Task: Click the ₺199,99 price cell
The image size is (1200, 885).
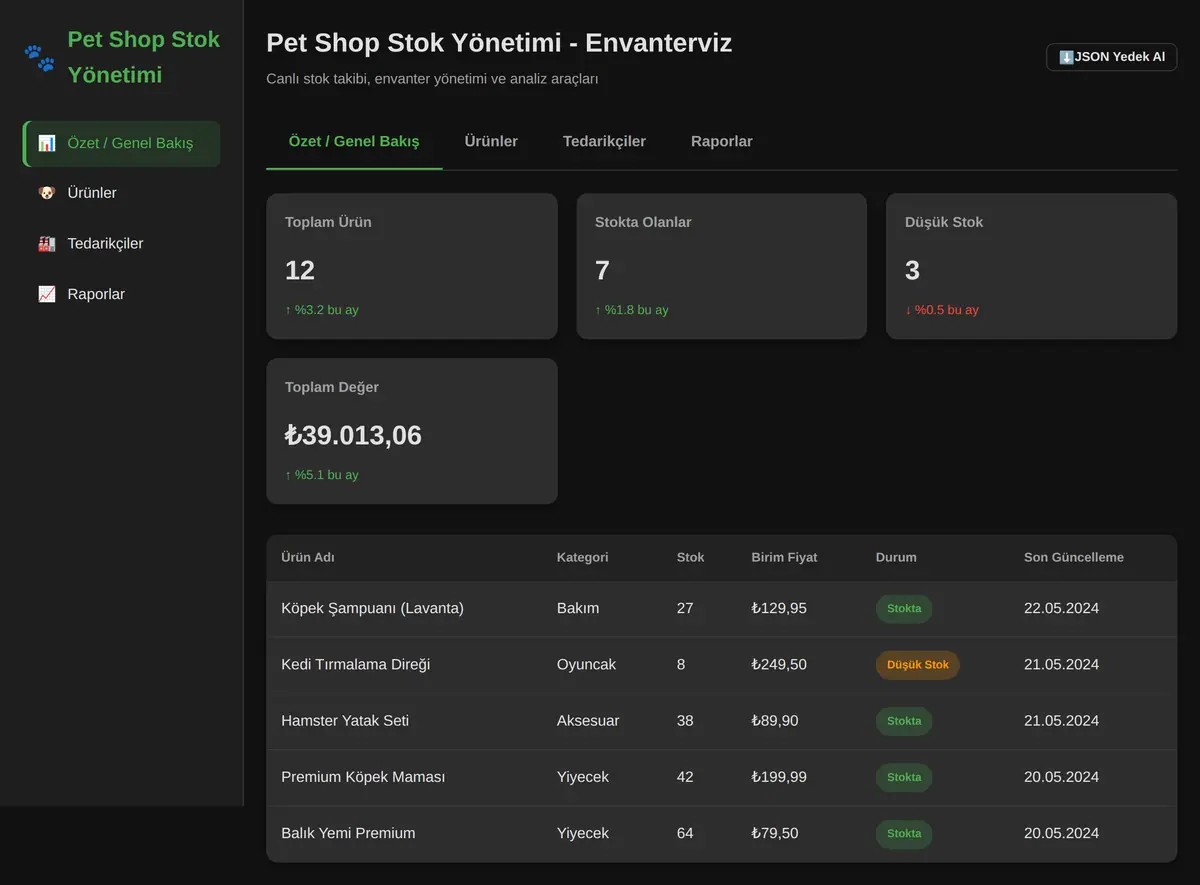Action: [x=779, y=777]
